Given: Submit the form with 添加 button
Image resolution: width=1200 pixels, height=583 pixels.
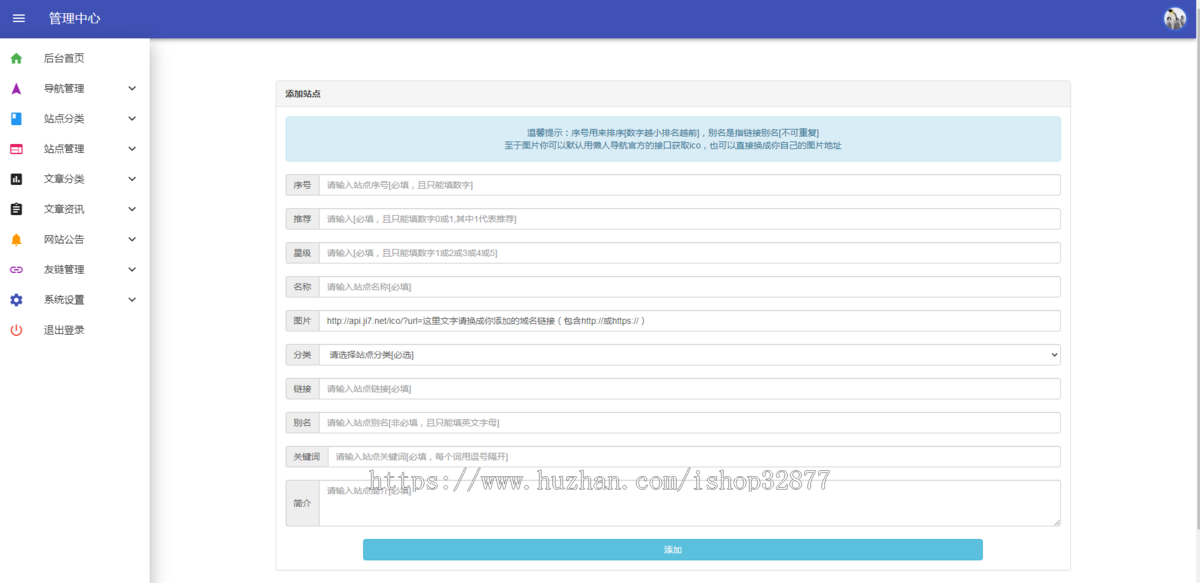Looking at the screenshot, I should (673, 550).
